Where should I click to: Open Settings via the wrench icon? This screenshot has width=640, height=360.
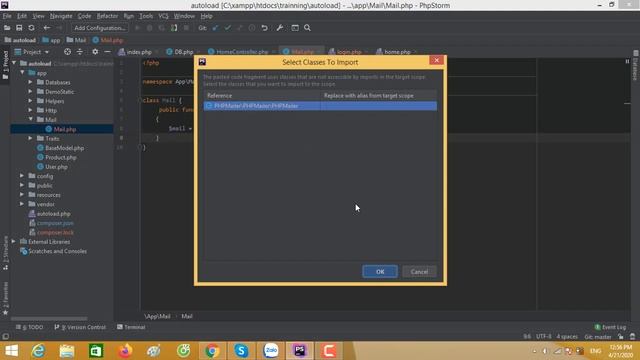click(280, 28)
